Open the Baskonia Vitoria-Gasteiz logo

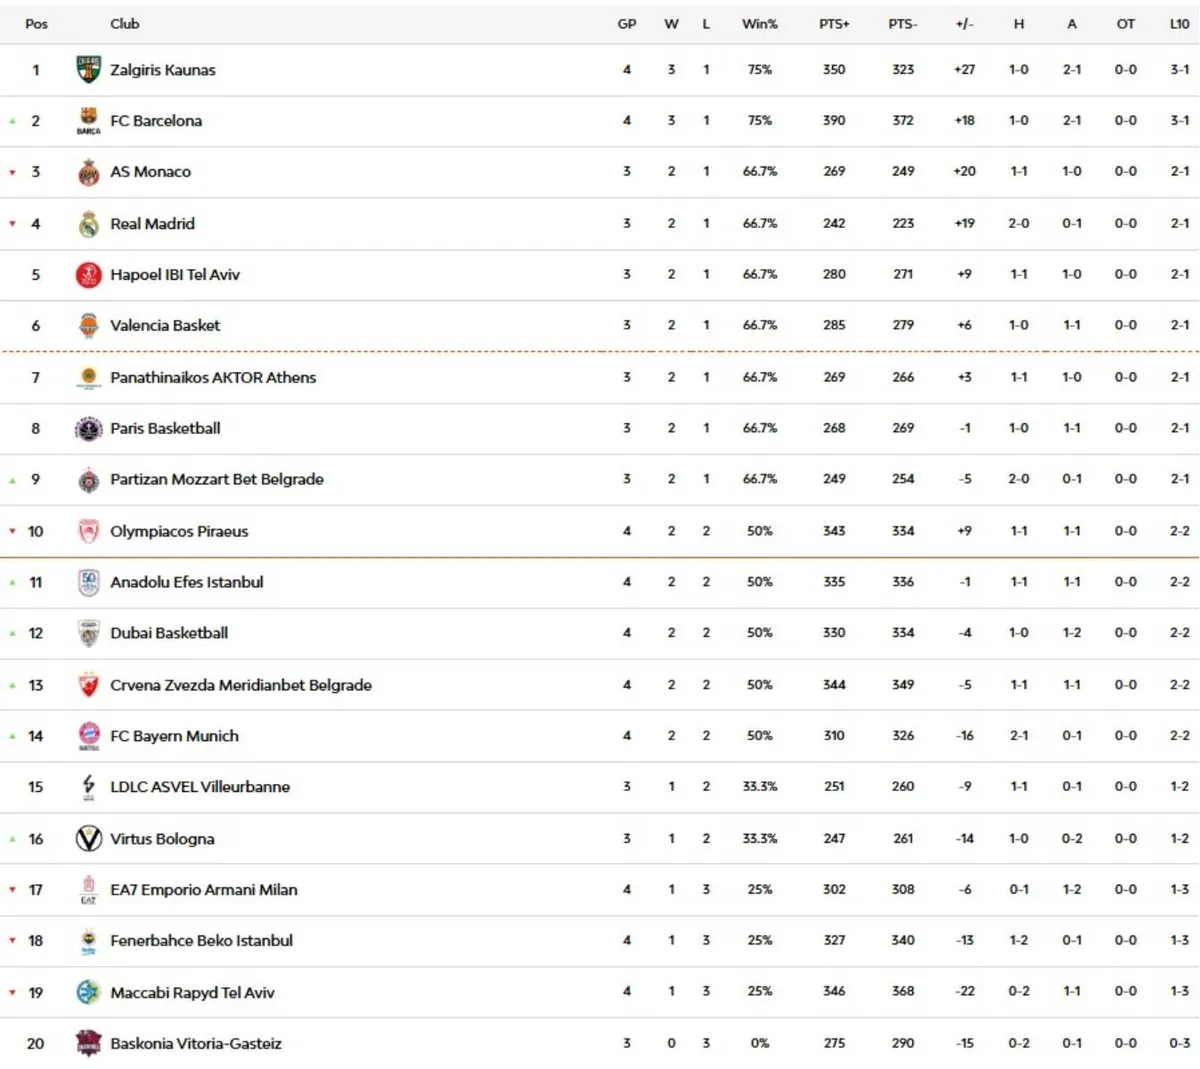click(x=89, y=1043)
